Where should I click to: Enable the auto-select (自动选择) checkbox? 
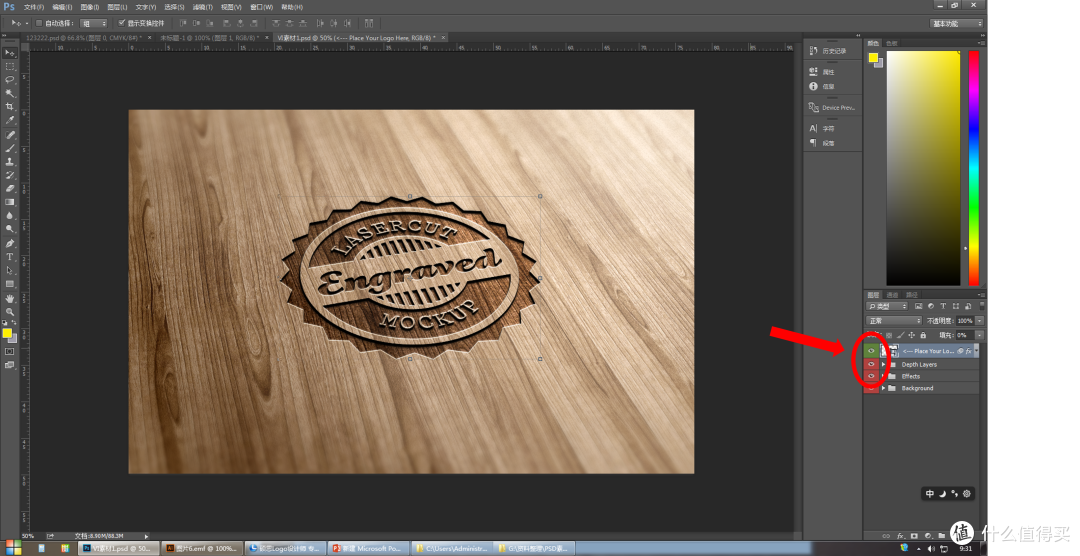39,23
